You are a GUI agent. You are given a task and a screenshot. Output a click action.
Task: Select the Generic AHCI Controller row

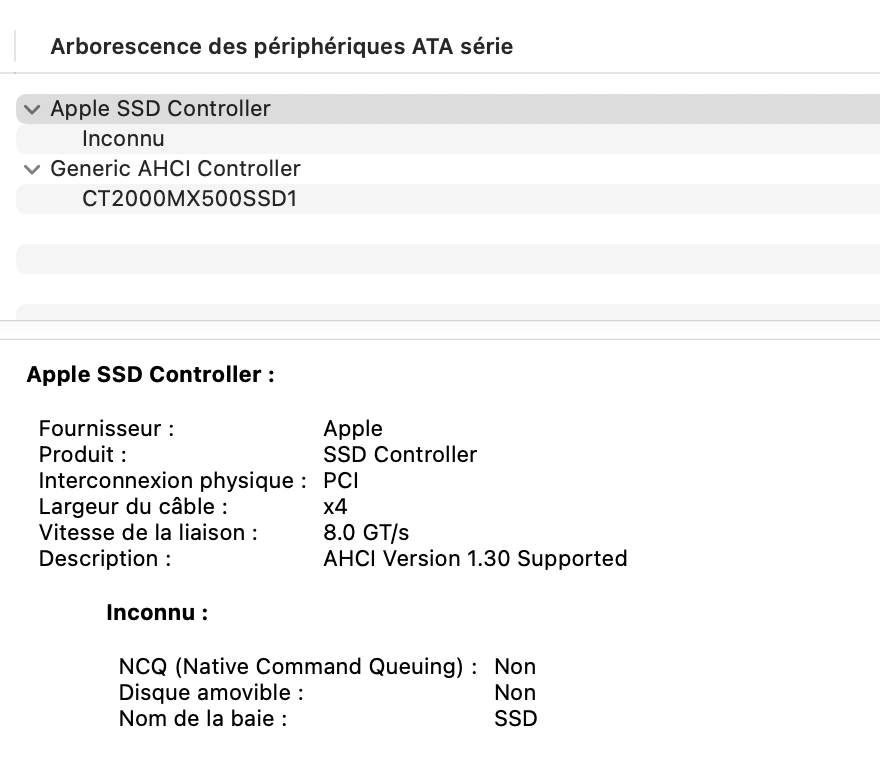175,169
